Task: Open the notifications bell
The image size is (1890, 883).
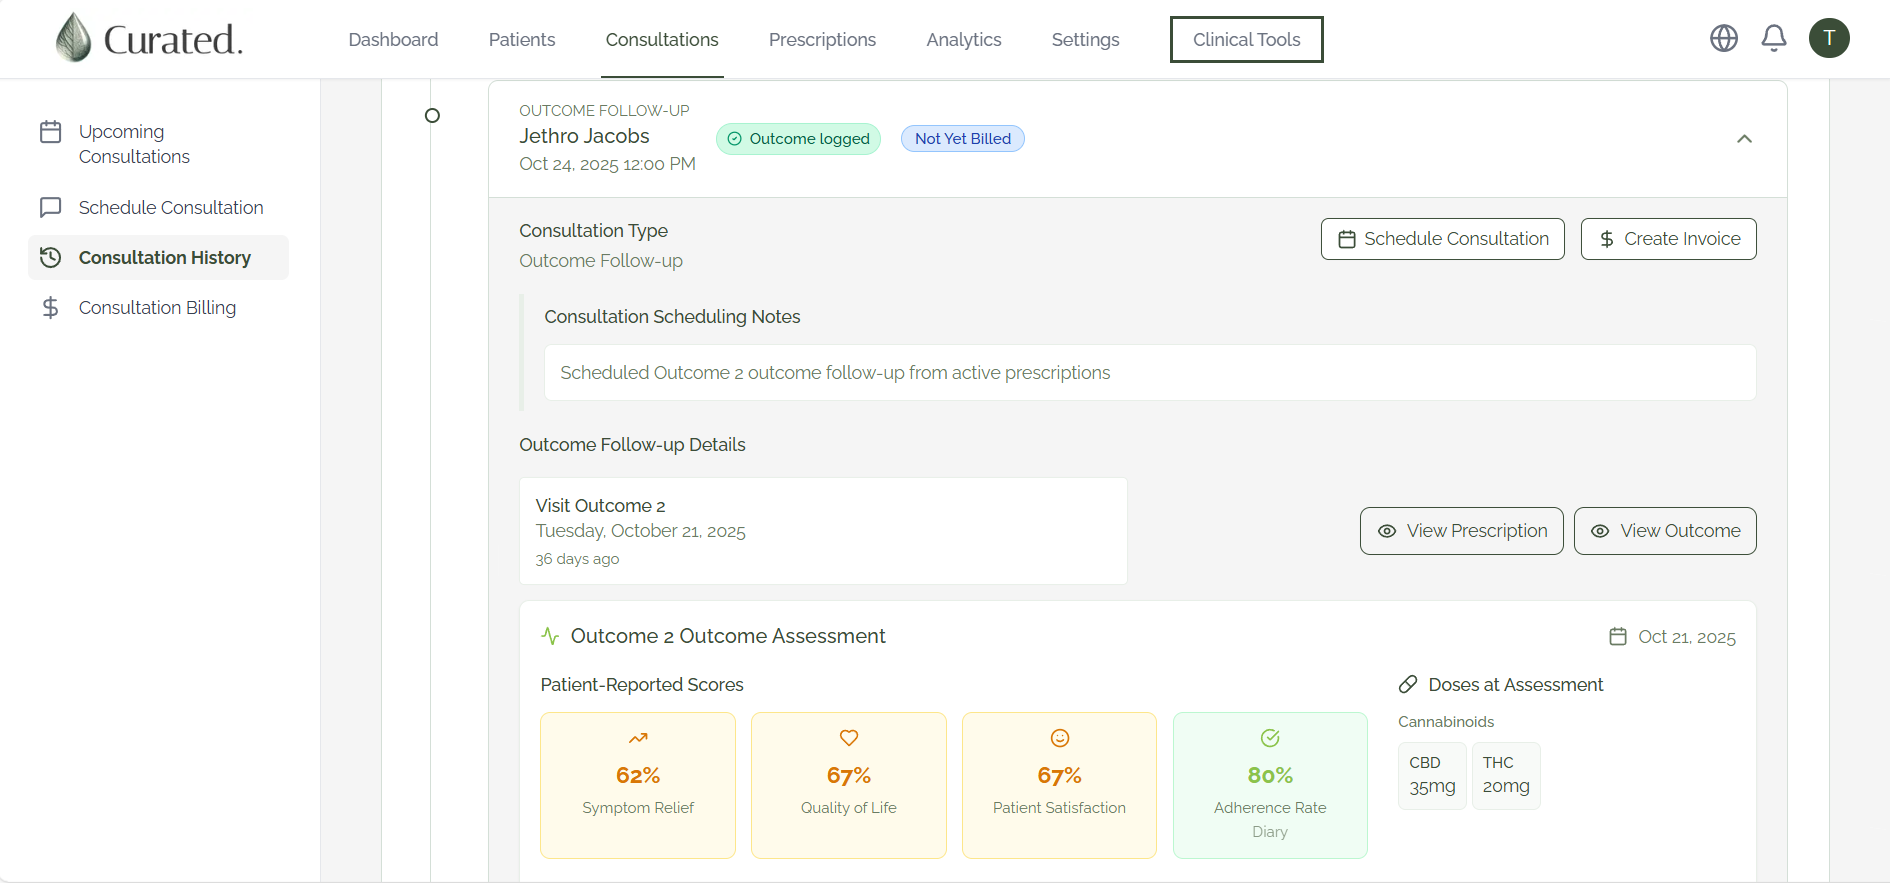Action: [x=1774, y=38]
